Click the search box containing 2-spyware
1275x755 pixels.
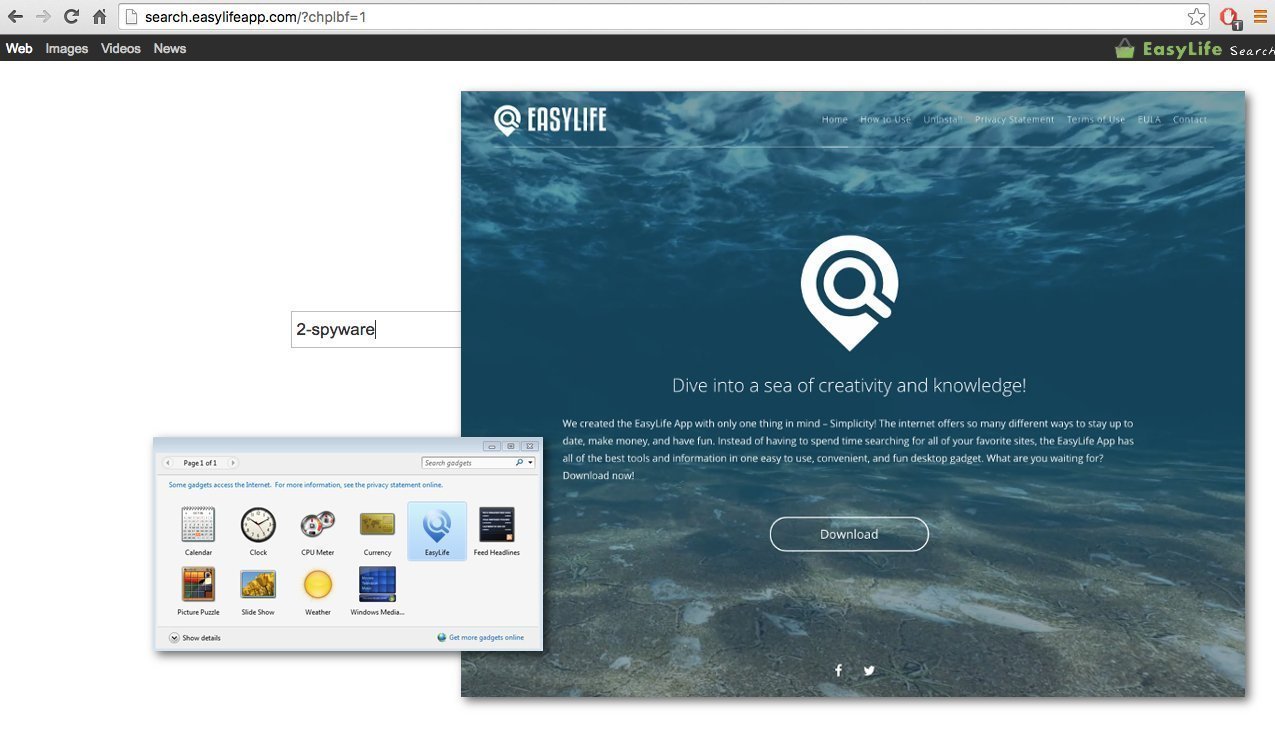tap(376, 329)
